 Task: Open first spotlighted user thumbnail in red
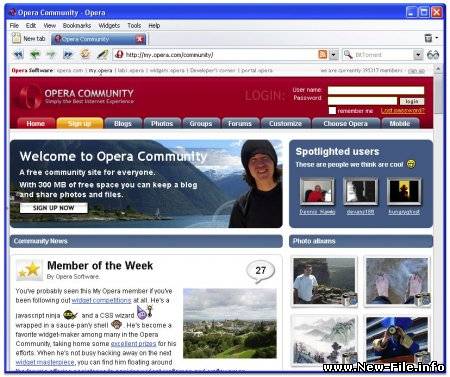(x=317, y=191)
